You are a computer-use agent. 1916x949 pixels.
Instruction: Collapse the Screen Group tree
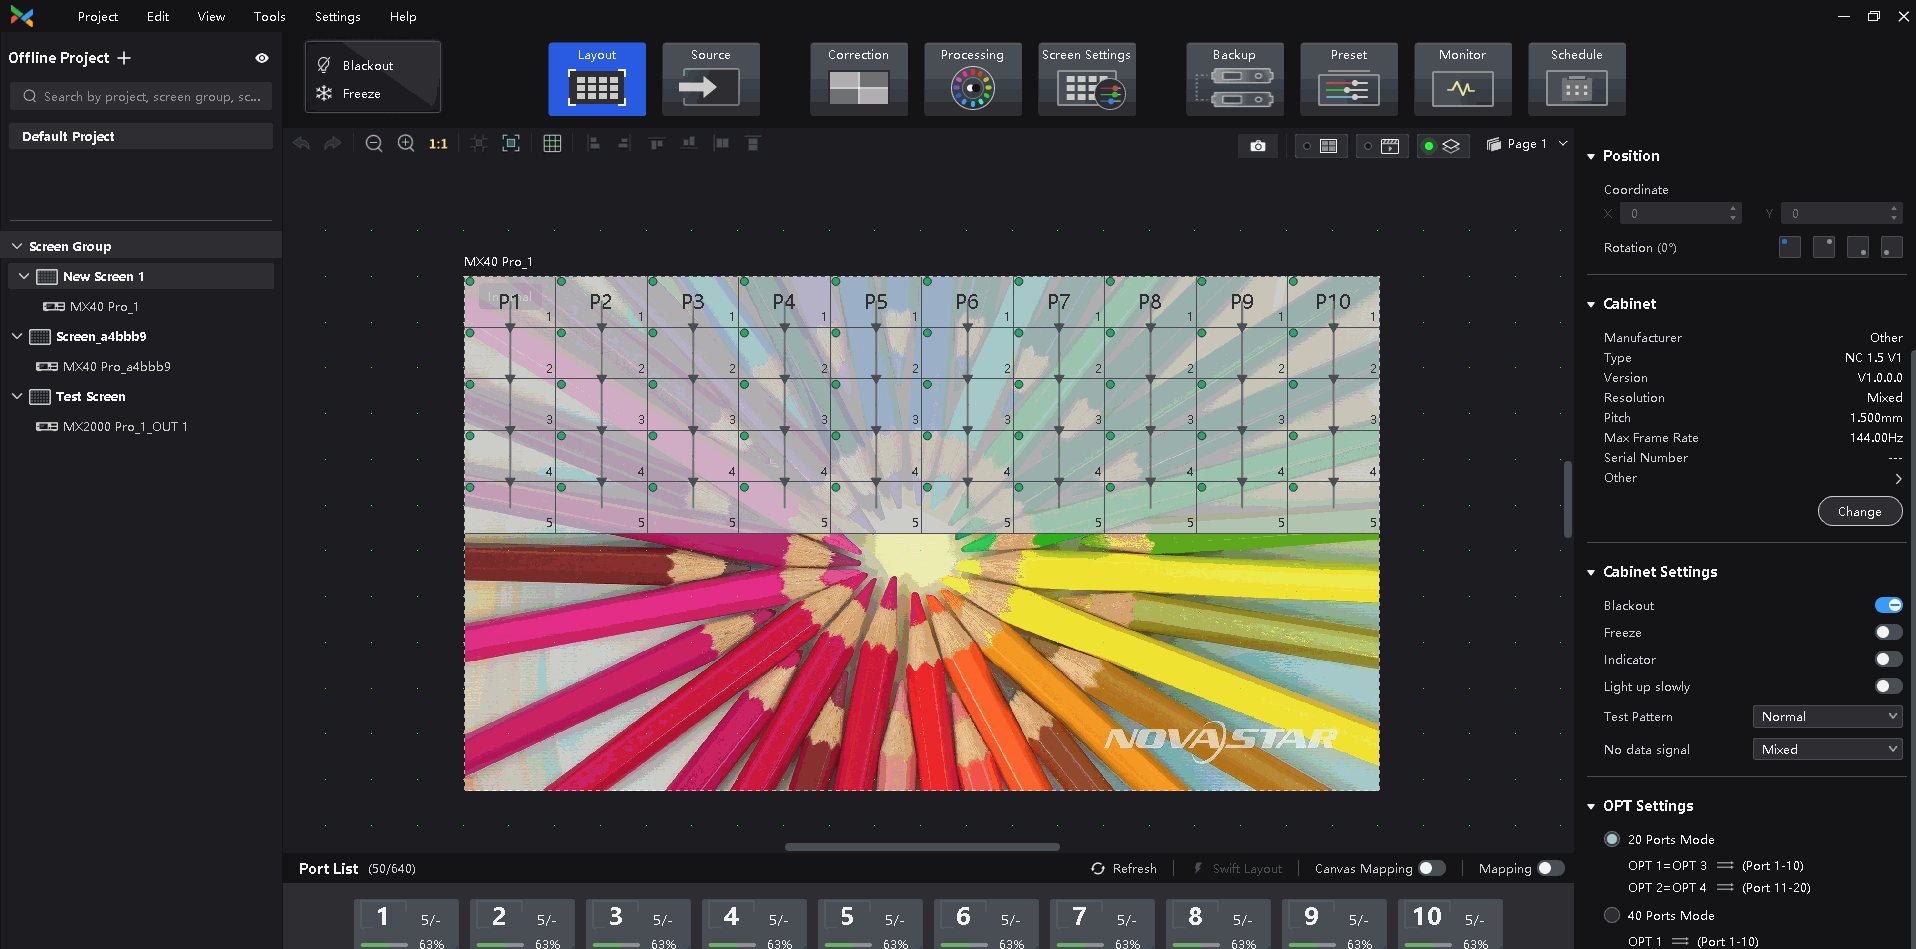pyautogui.click(x=17, y=246)
